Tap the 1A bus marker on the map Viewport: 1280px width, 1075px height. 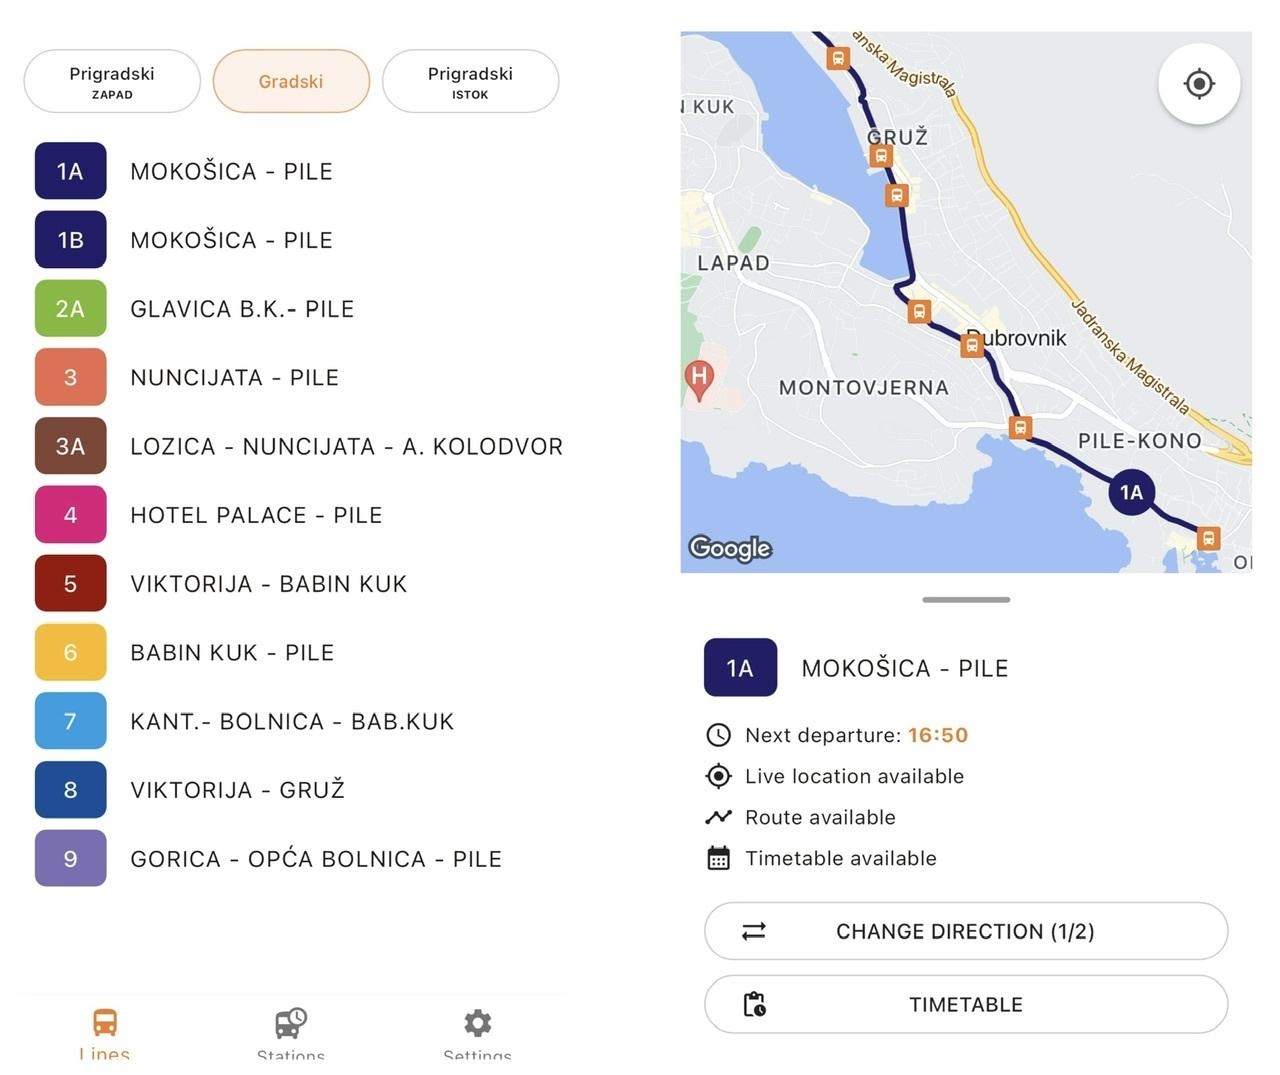click(1131, 492)
